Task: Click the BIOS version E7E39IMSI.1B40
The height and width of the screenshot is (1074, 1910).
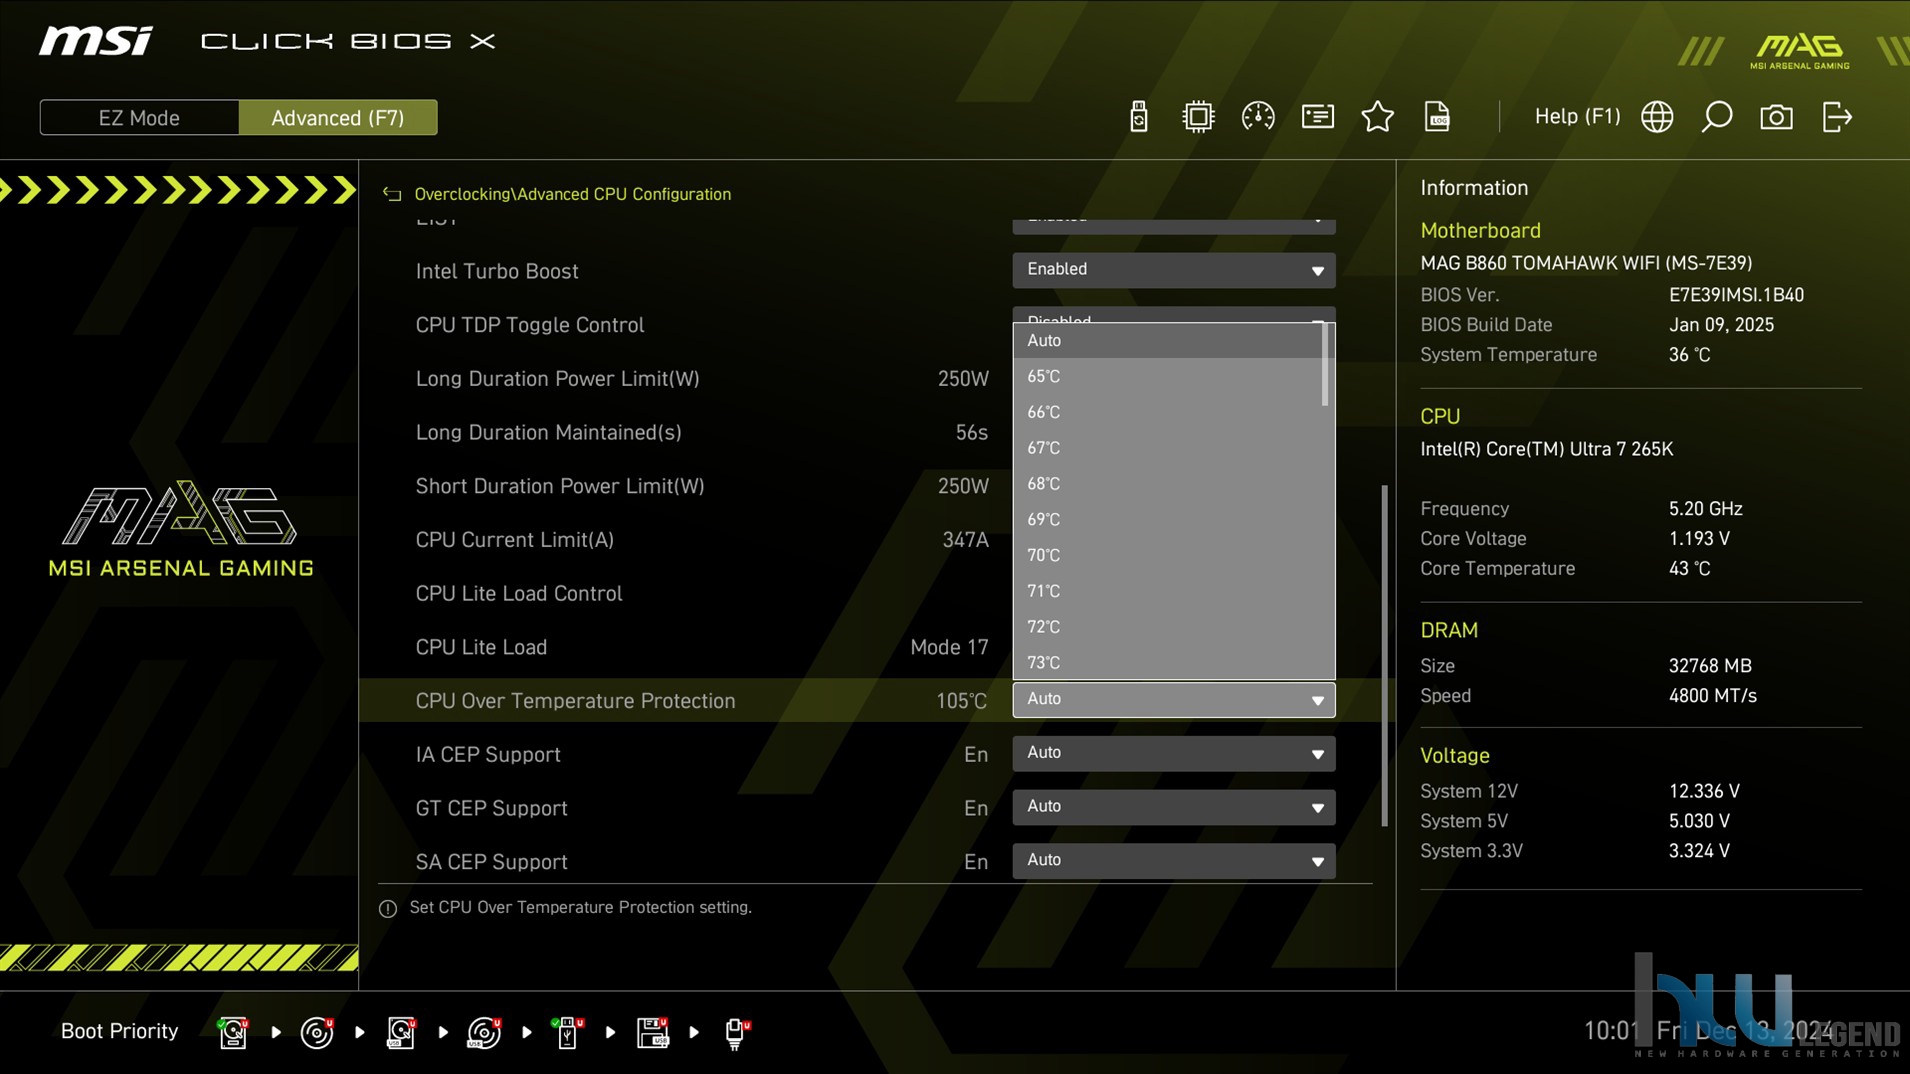Action: pos(1736,295)
